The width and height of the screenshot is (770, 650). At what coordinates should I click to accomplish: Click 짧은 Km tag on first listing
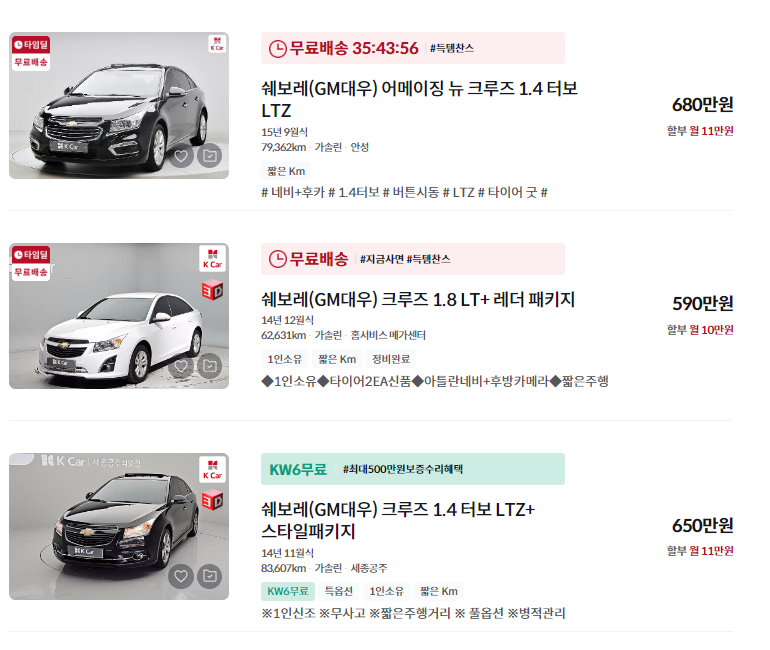pos(286,171)
